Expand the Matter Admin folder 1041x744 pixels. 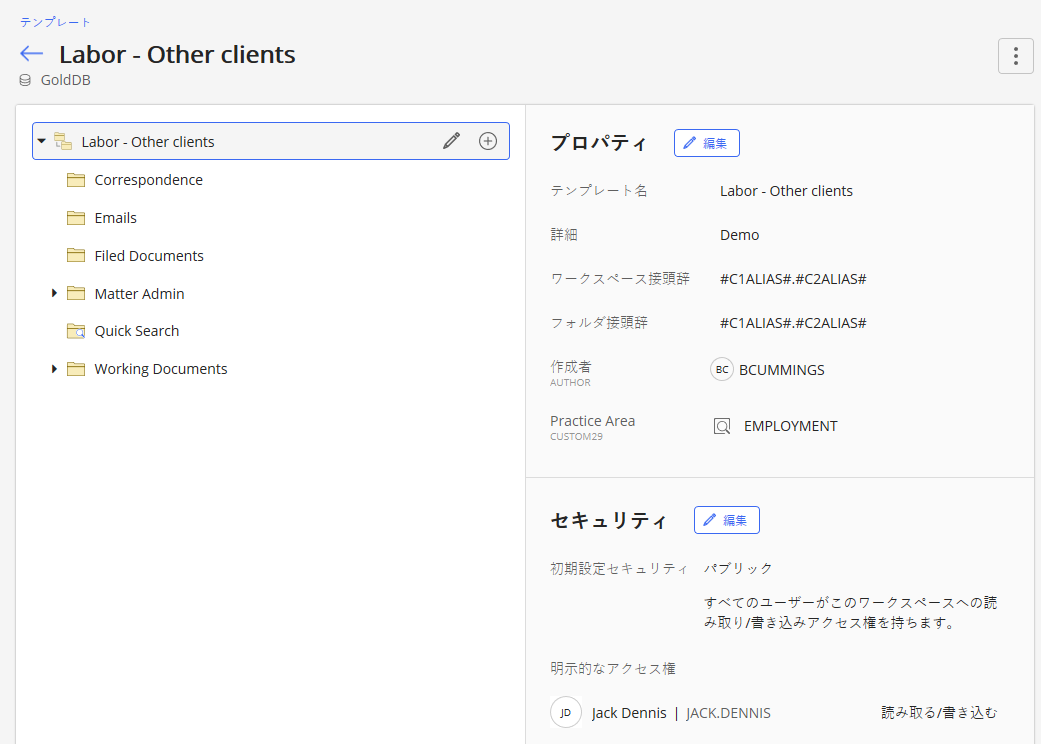click(x=54, y=294)
